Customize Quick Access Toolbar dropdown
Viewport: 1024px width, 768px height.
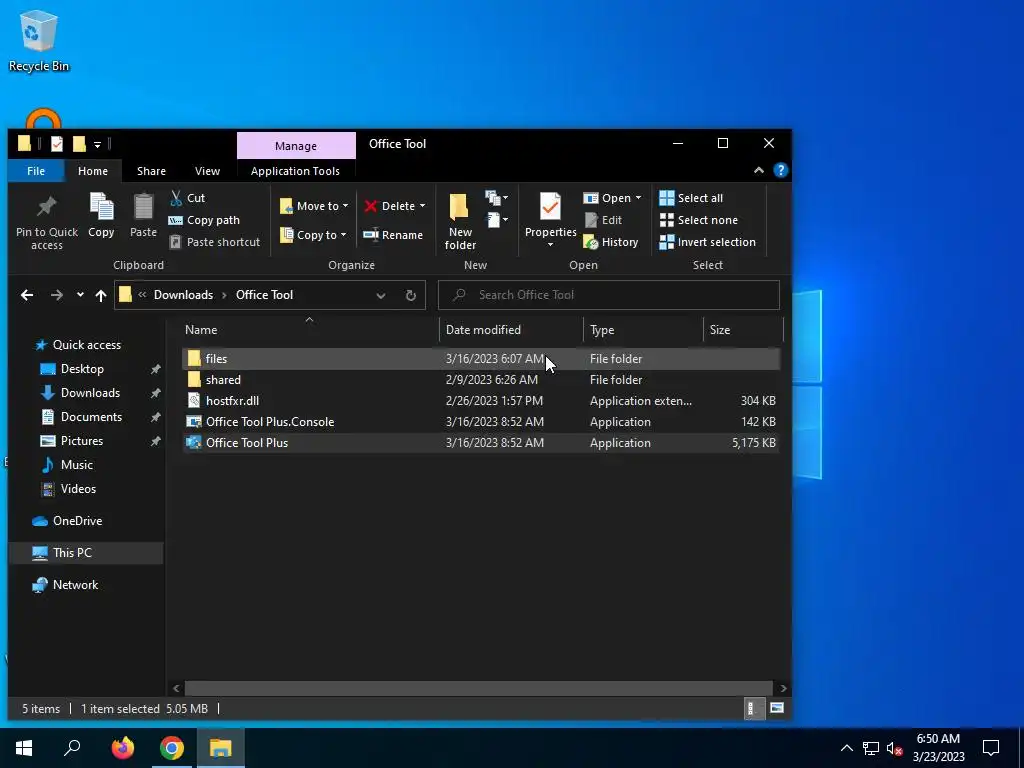click(x=97, y=144)
